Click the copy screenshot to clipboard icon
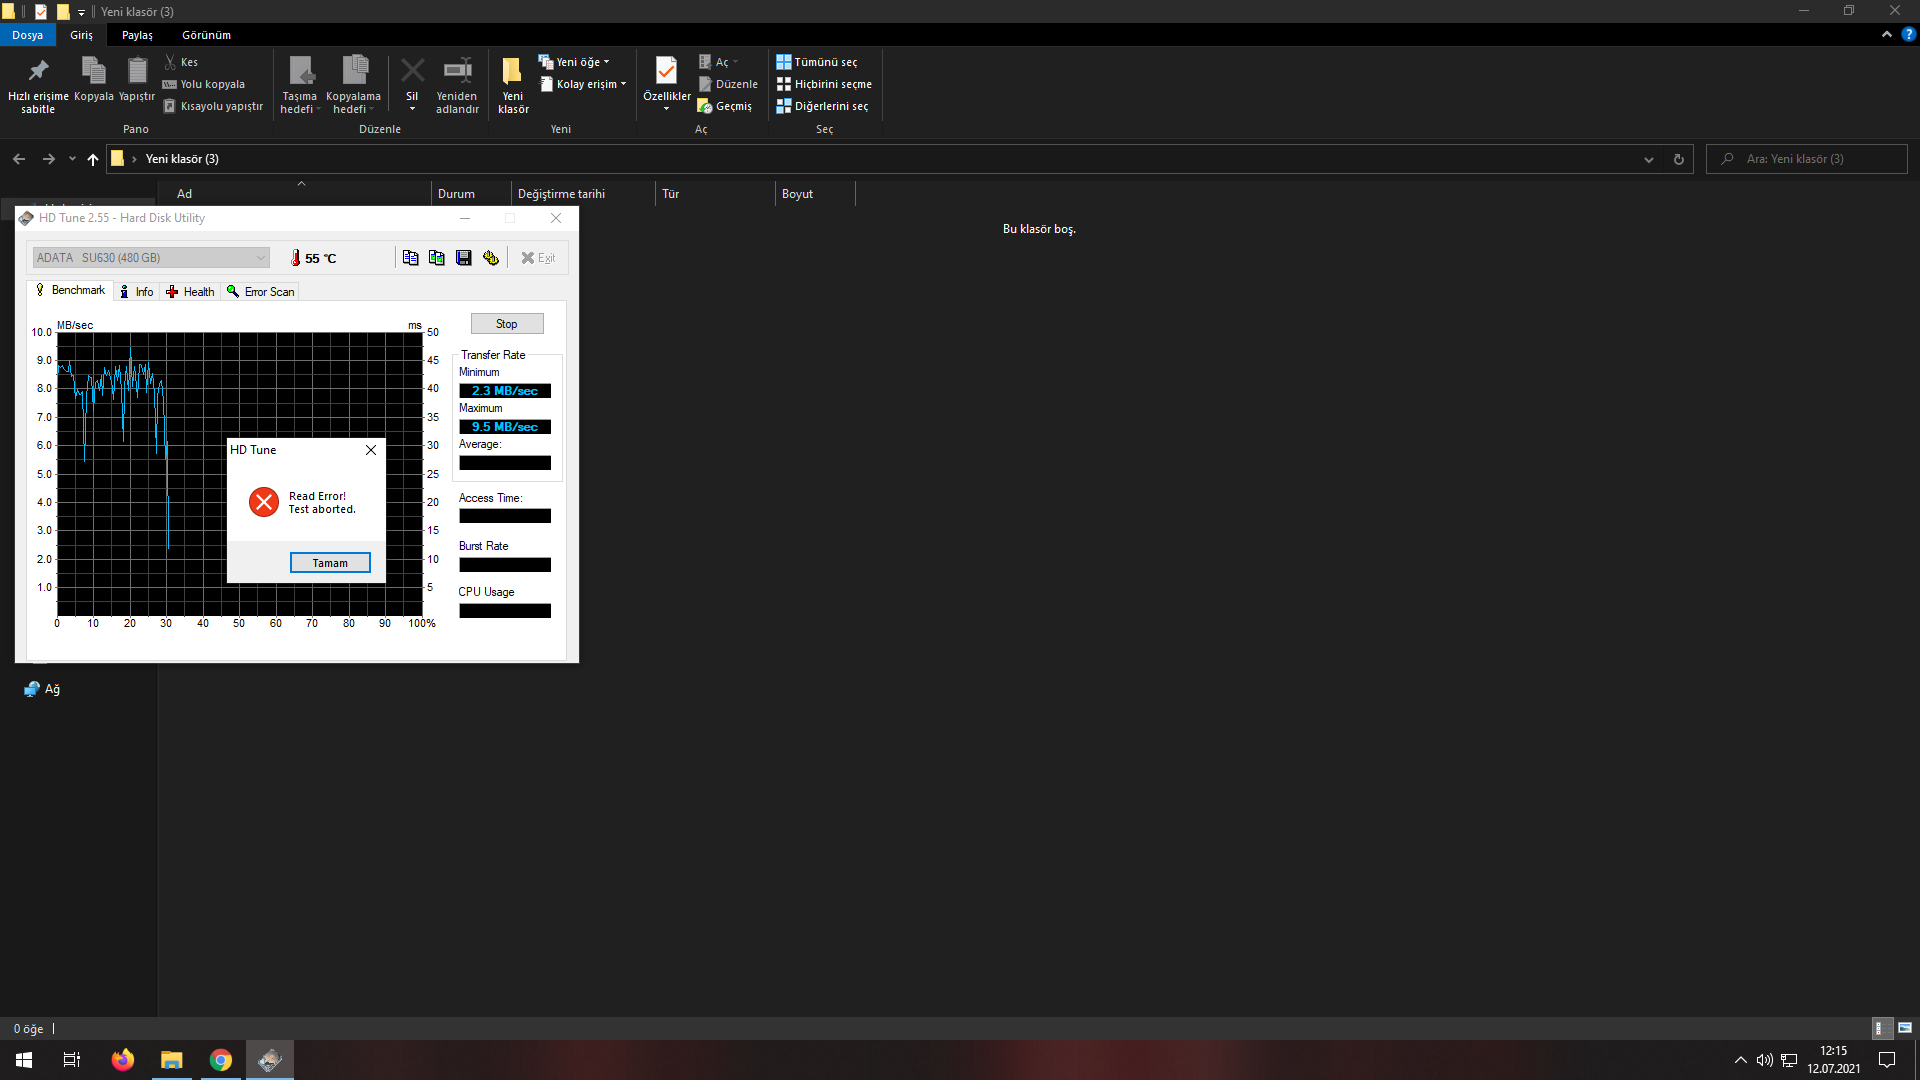Image resolution: width=1920 pixels, height=1080 pixels. (x=437, y=258)
